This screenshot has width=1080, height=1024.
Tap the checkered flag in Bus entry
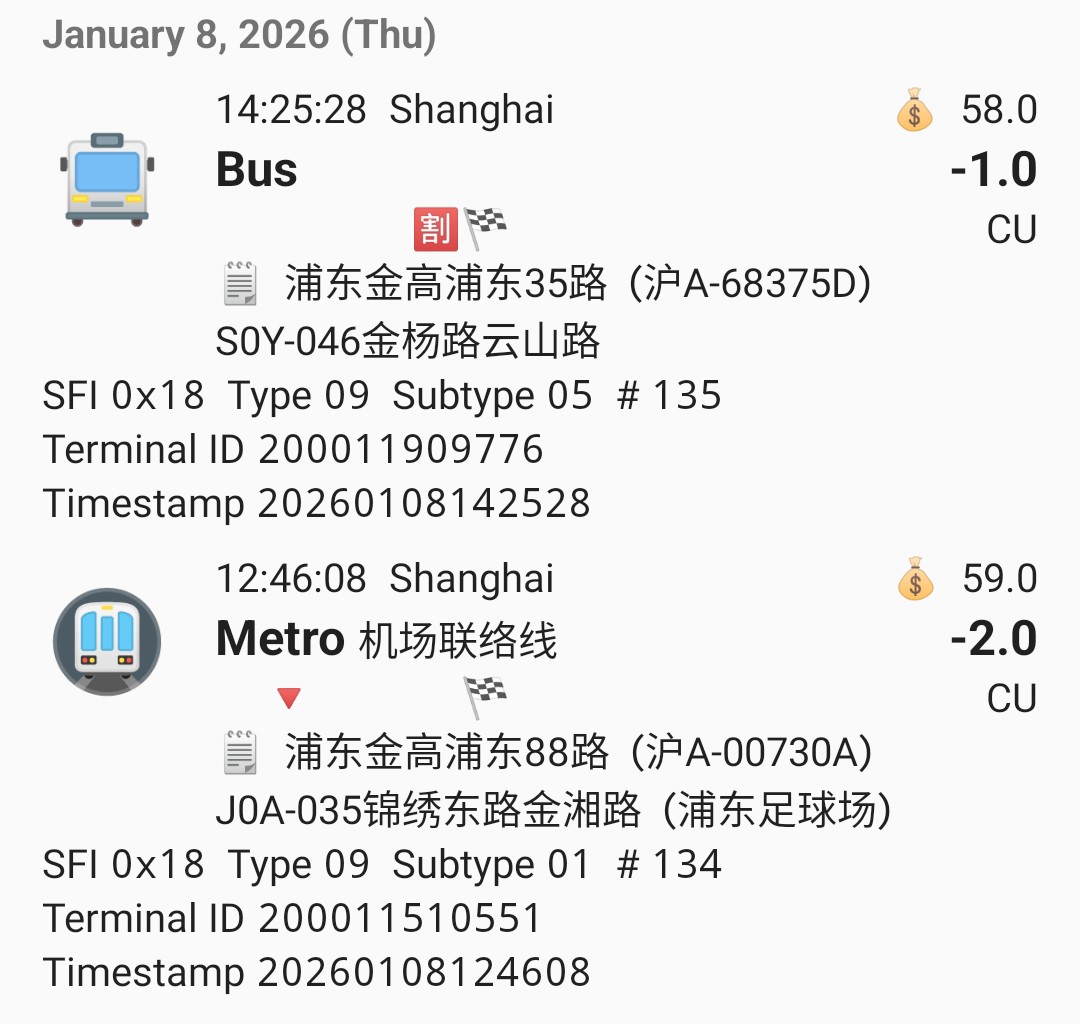(x=485, y=226)
